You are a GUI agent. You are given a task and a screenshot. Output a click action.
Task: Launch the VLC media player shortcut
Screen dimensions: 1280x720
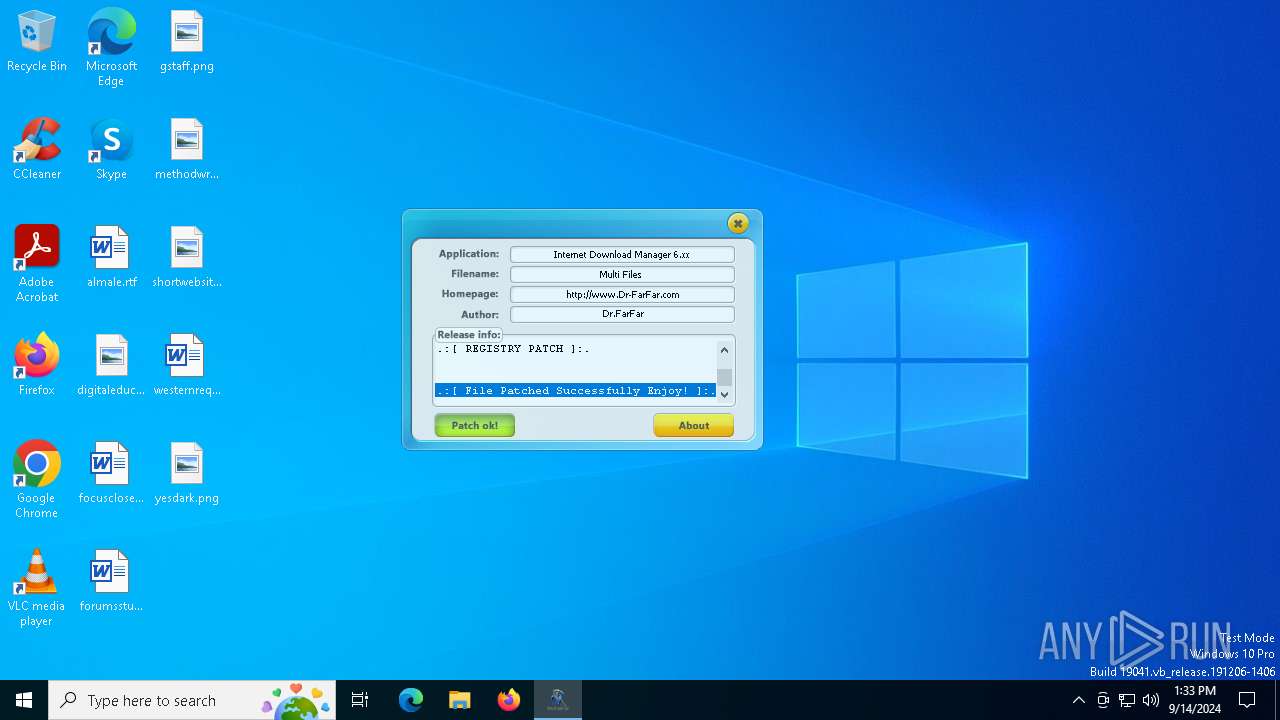coord(37,588)
